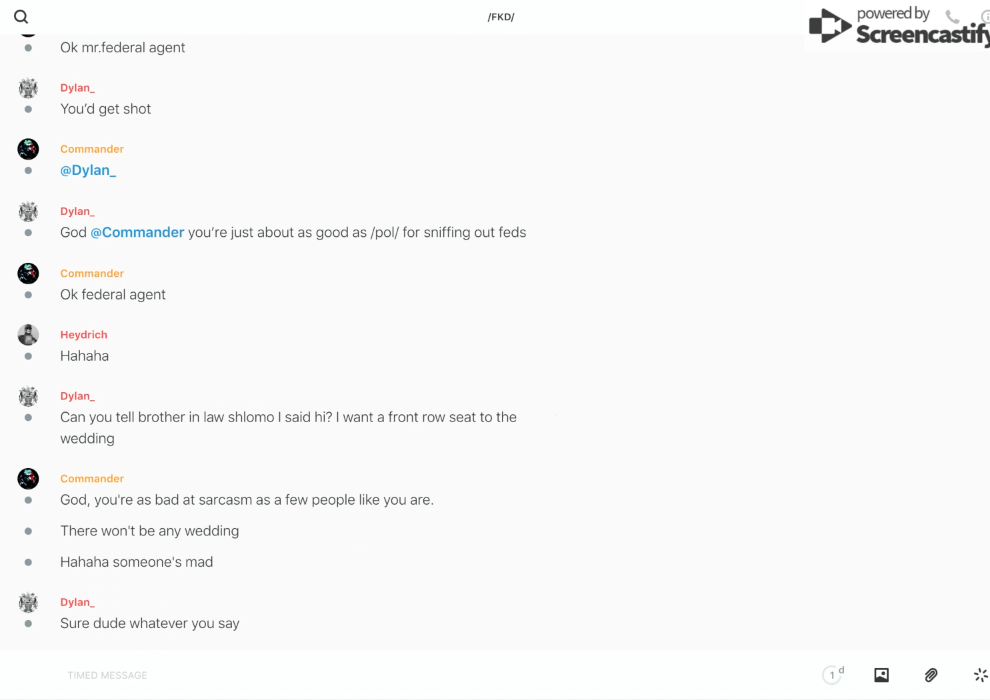Click Dylan_'s avatar beside 'You'd get shot'
The image size is (990, 700).
(x=28, y=88)
